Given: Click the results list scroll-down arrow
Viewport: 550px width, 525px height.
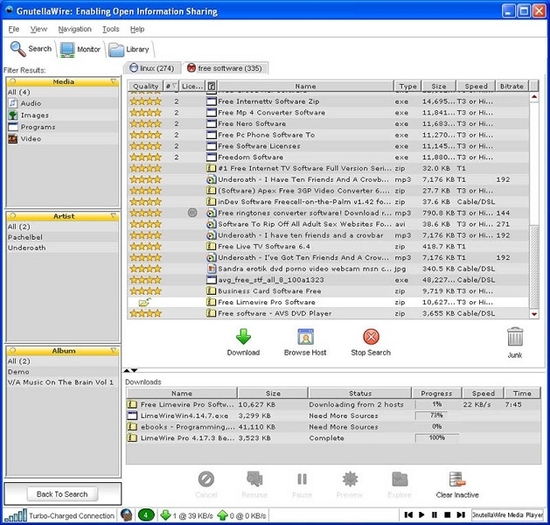Looking at the screenshot, I should [534, 314].
